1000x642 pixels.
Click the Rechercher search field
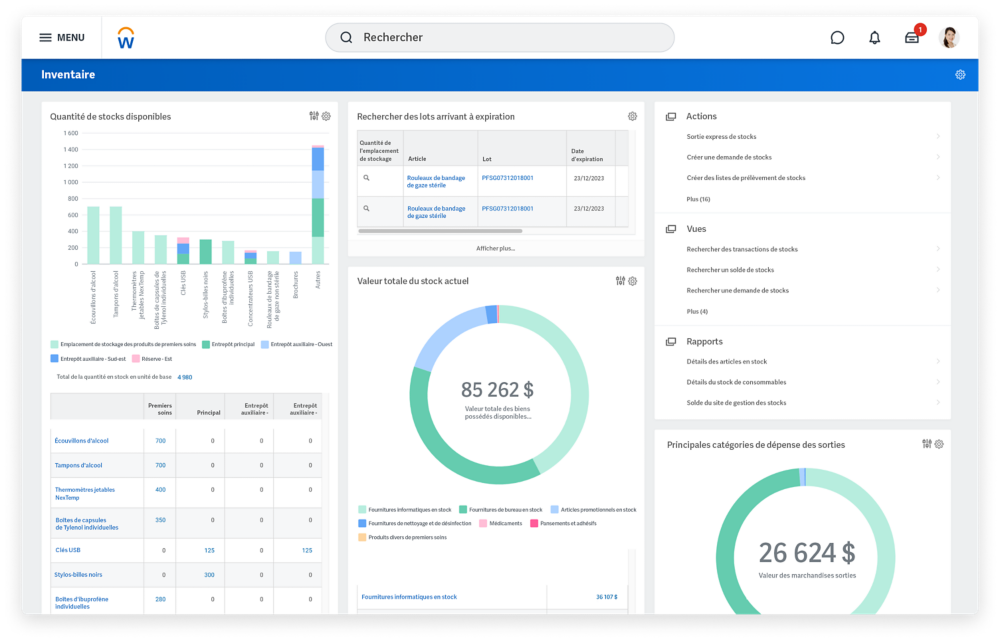click(500, 38)
